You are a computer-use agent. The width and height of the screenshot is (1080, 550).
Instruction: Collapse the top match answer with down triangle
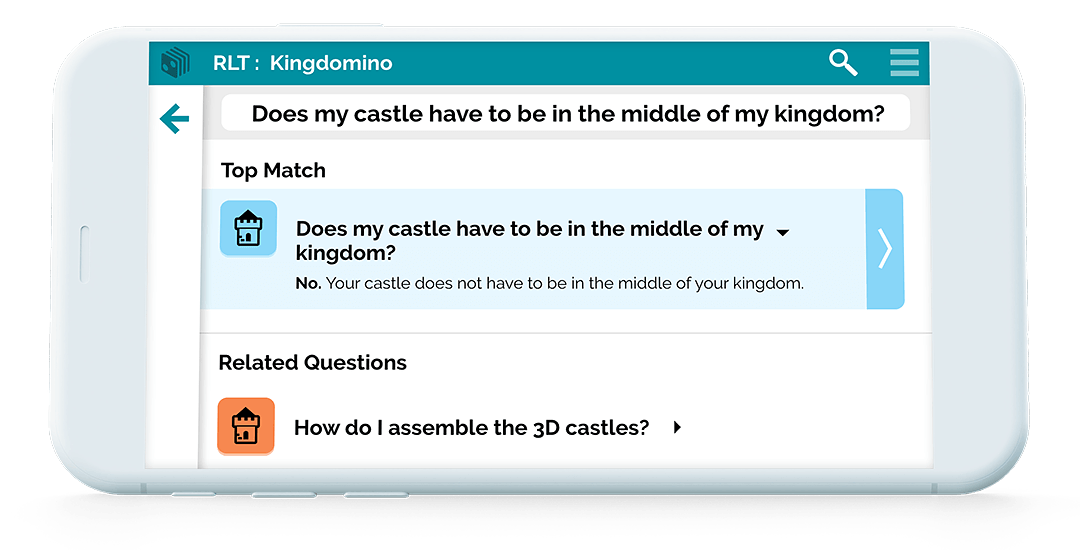click(782, 233)
